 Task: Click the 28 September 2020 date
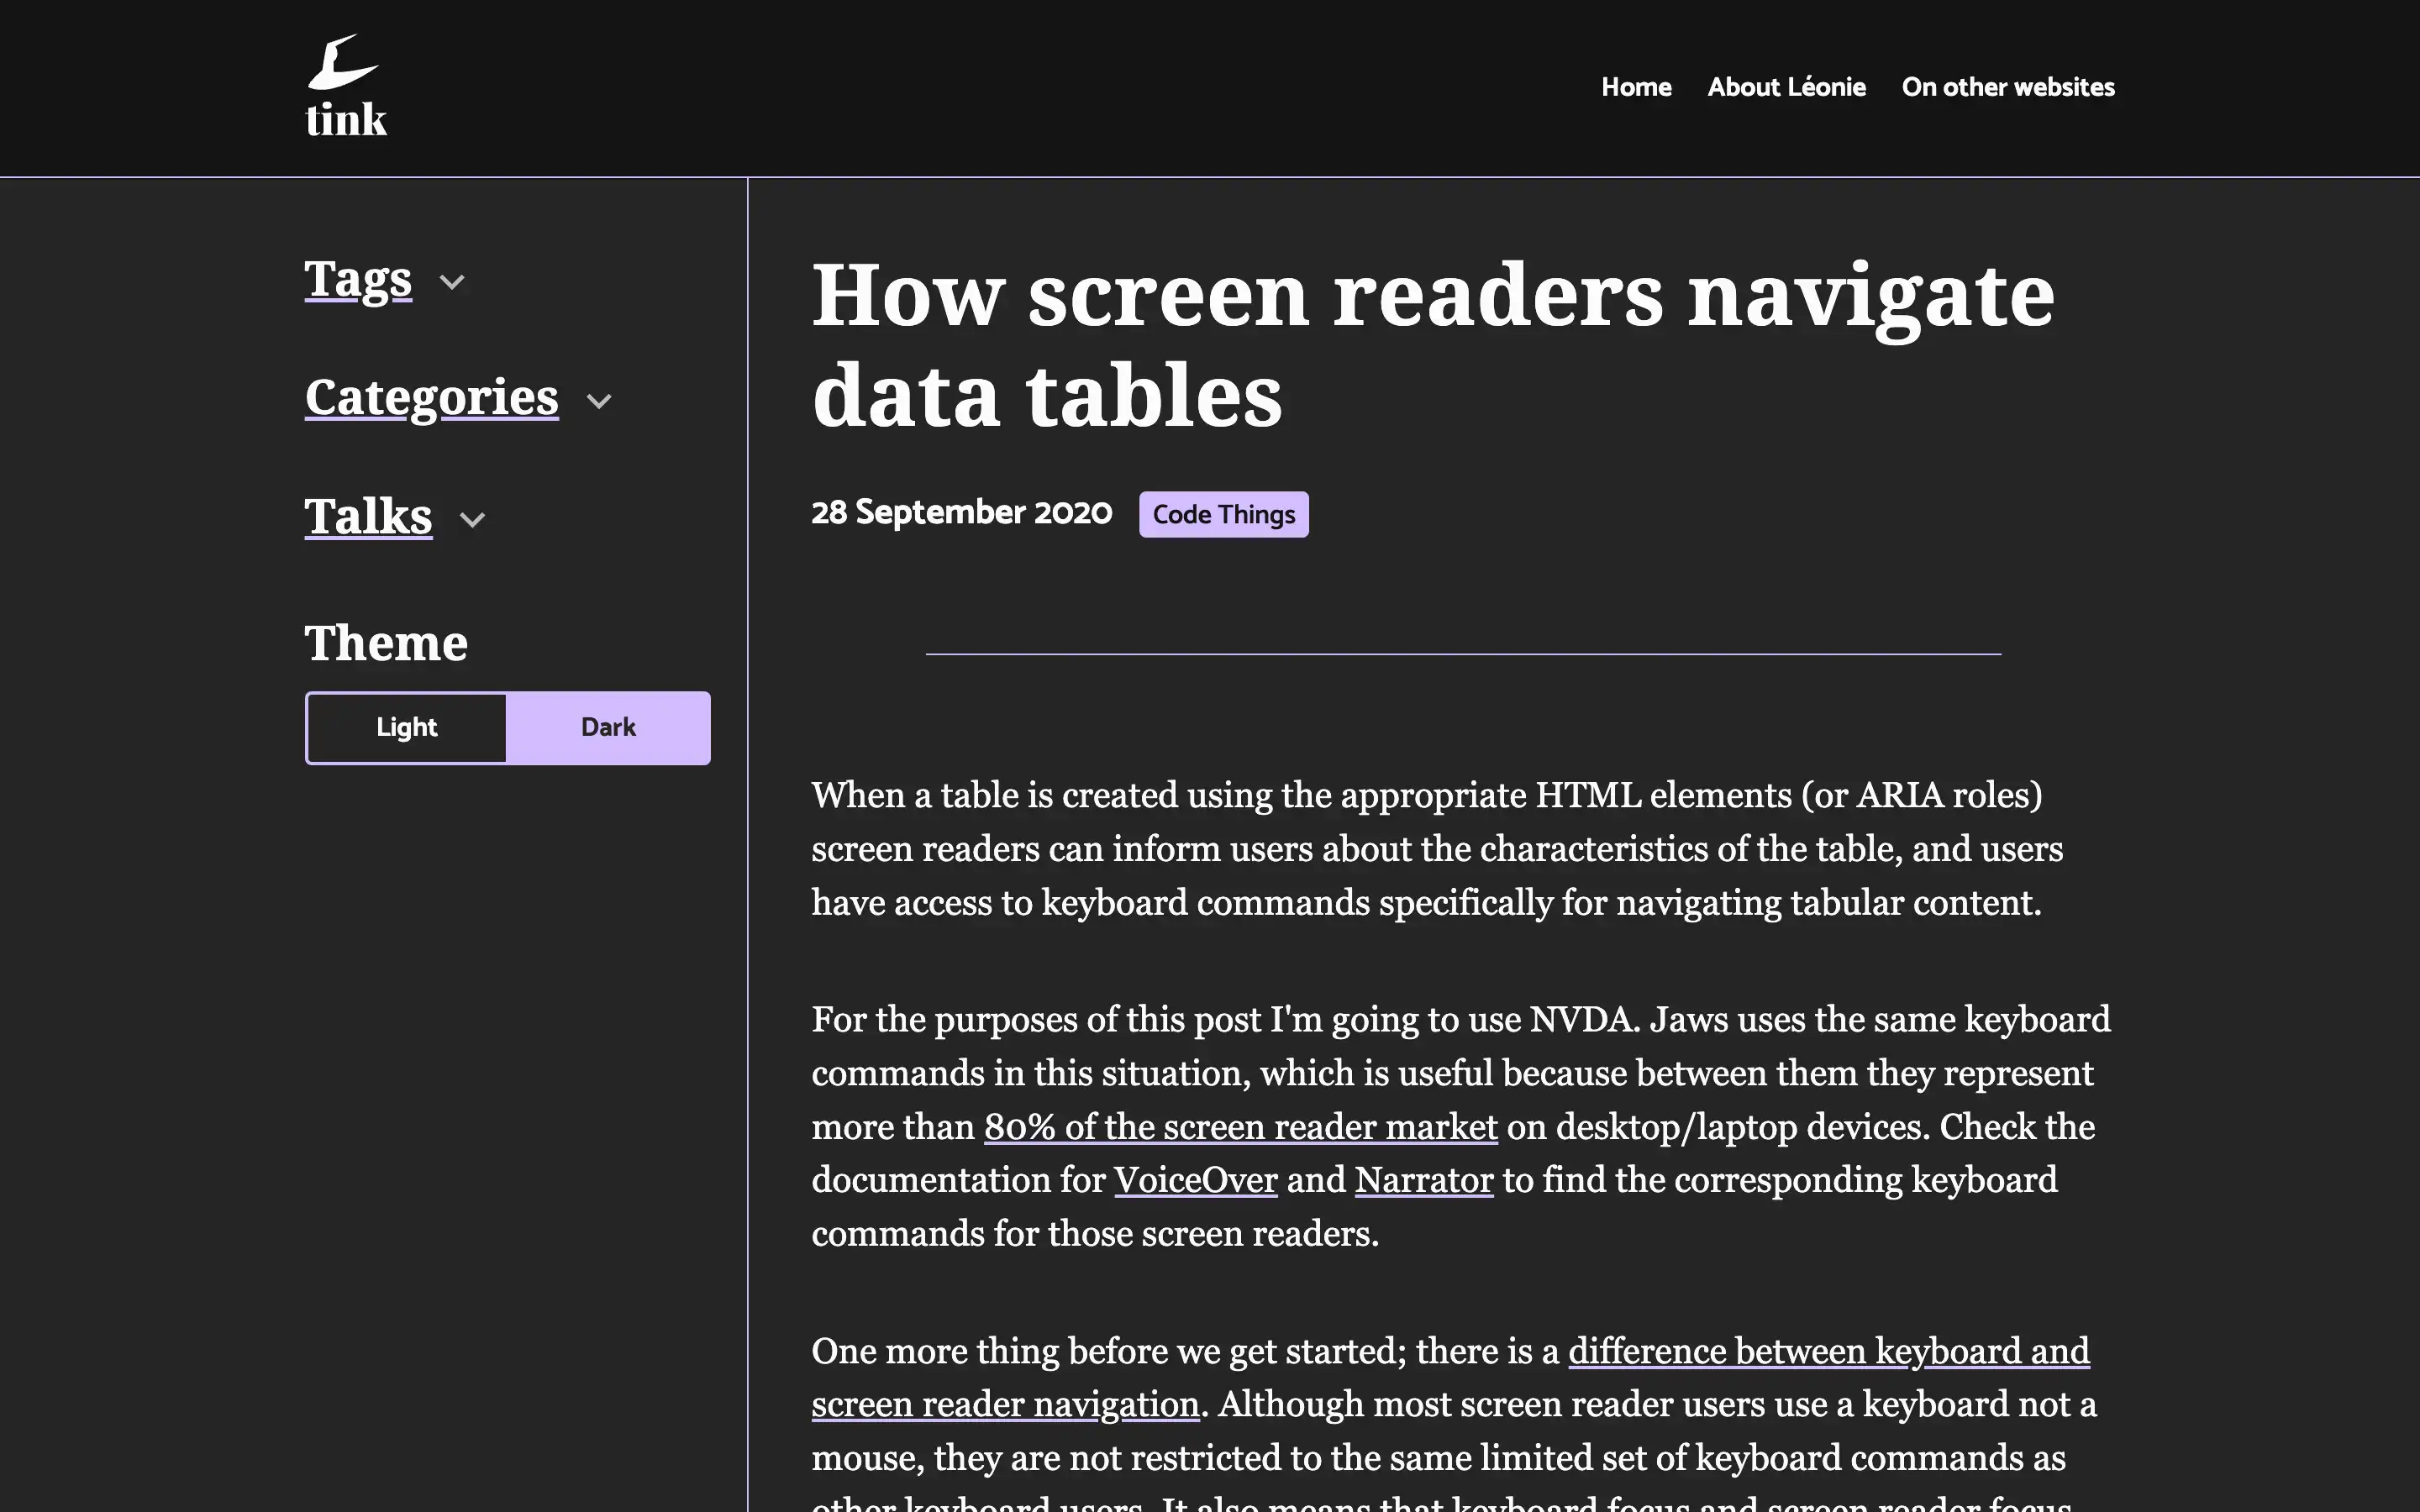[961, 513]
